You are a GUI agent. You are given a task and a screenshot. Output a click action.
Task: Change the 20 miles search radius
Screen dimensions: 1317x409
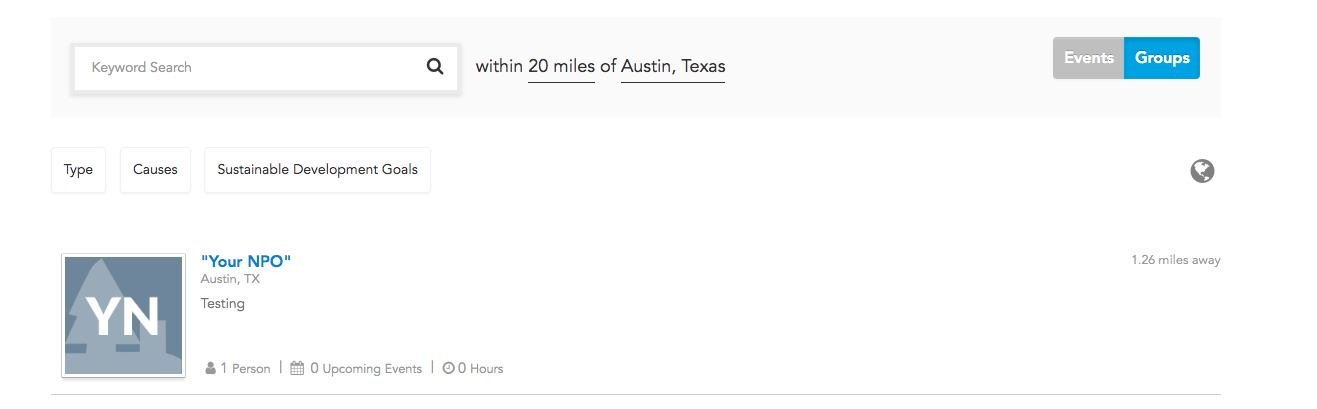562,67
